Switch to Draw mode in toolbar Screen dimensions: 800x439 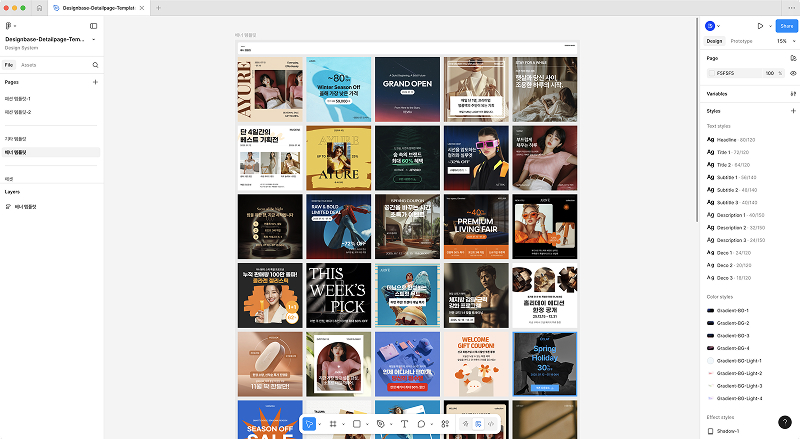465,424
